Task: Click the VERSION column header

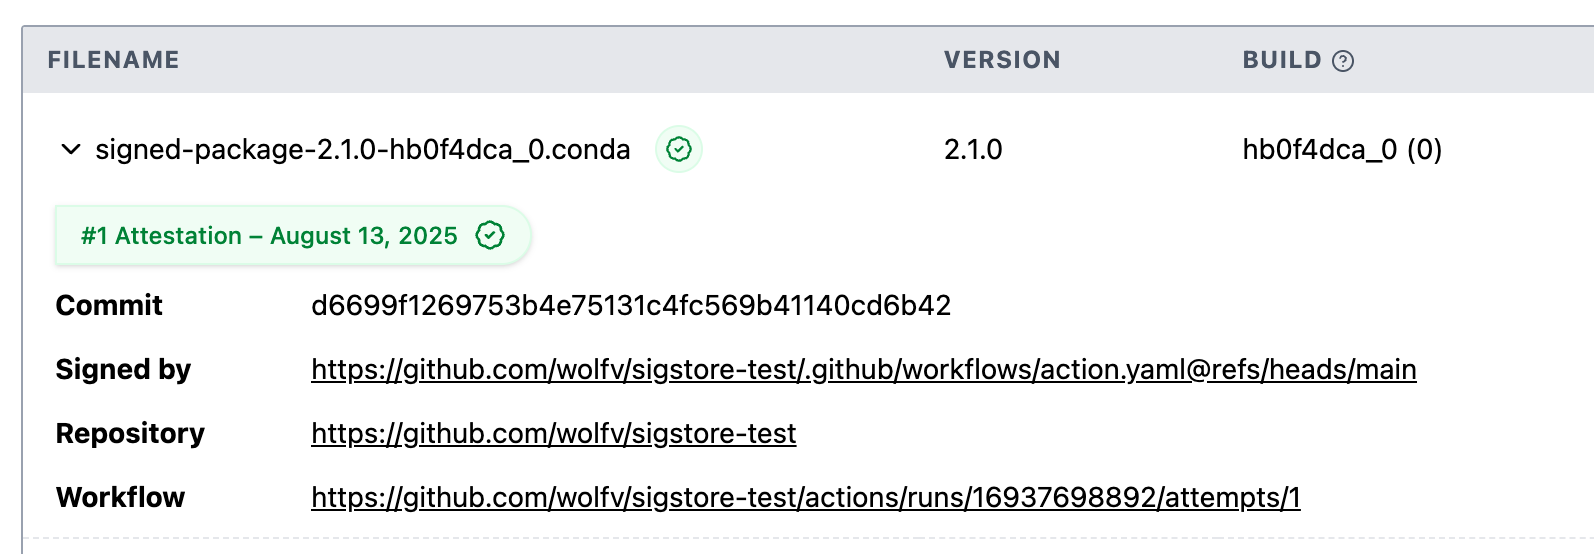Action: (x=1001, y=60)
